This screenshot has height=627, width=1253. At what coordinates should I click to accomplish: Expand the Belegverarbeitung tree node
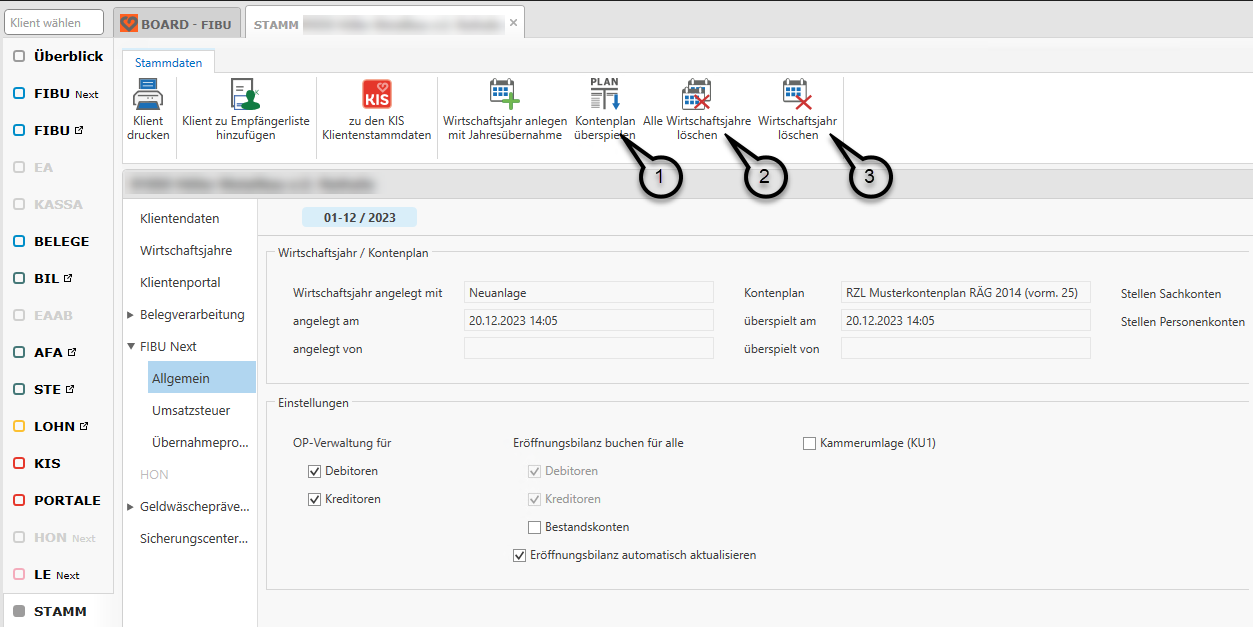130,315
